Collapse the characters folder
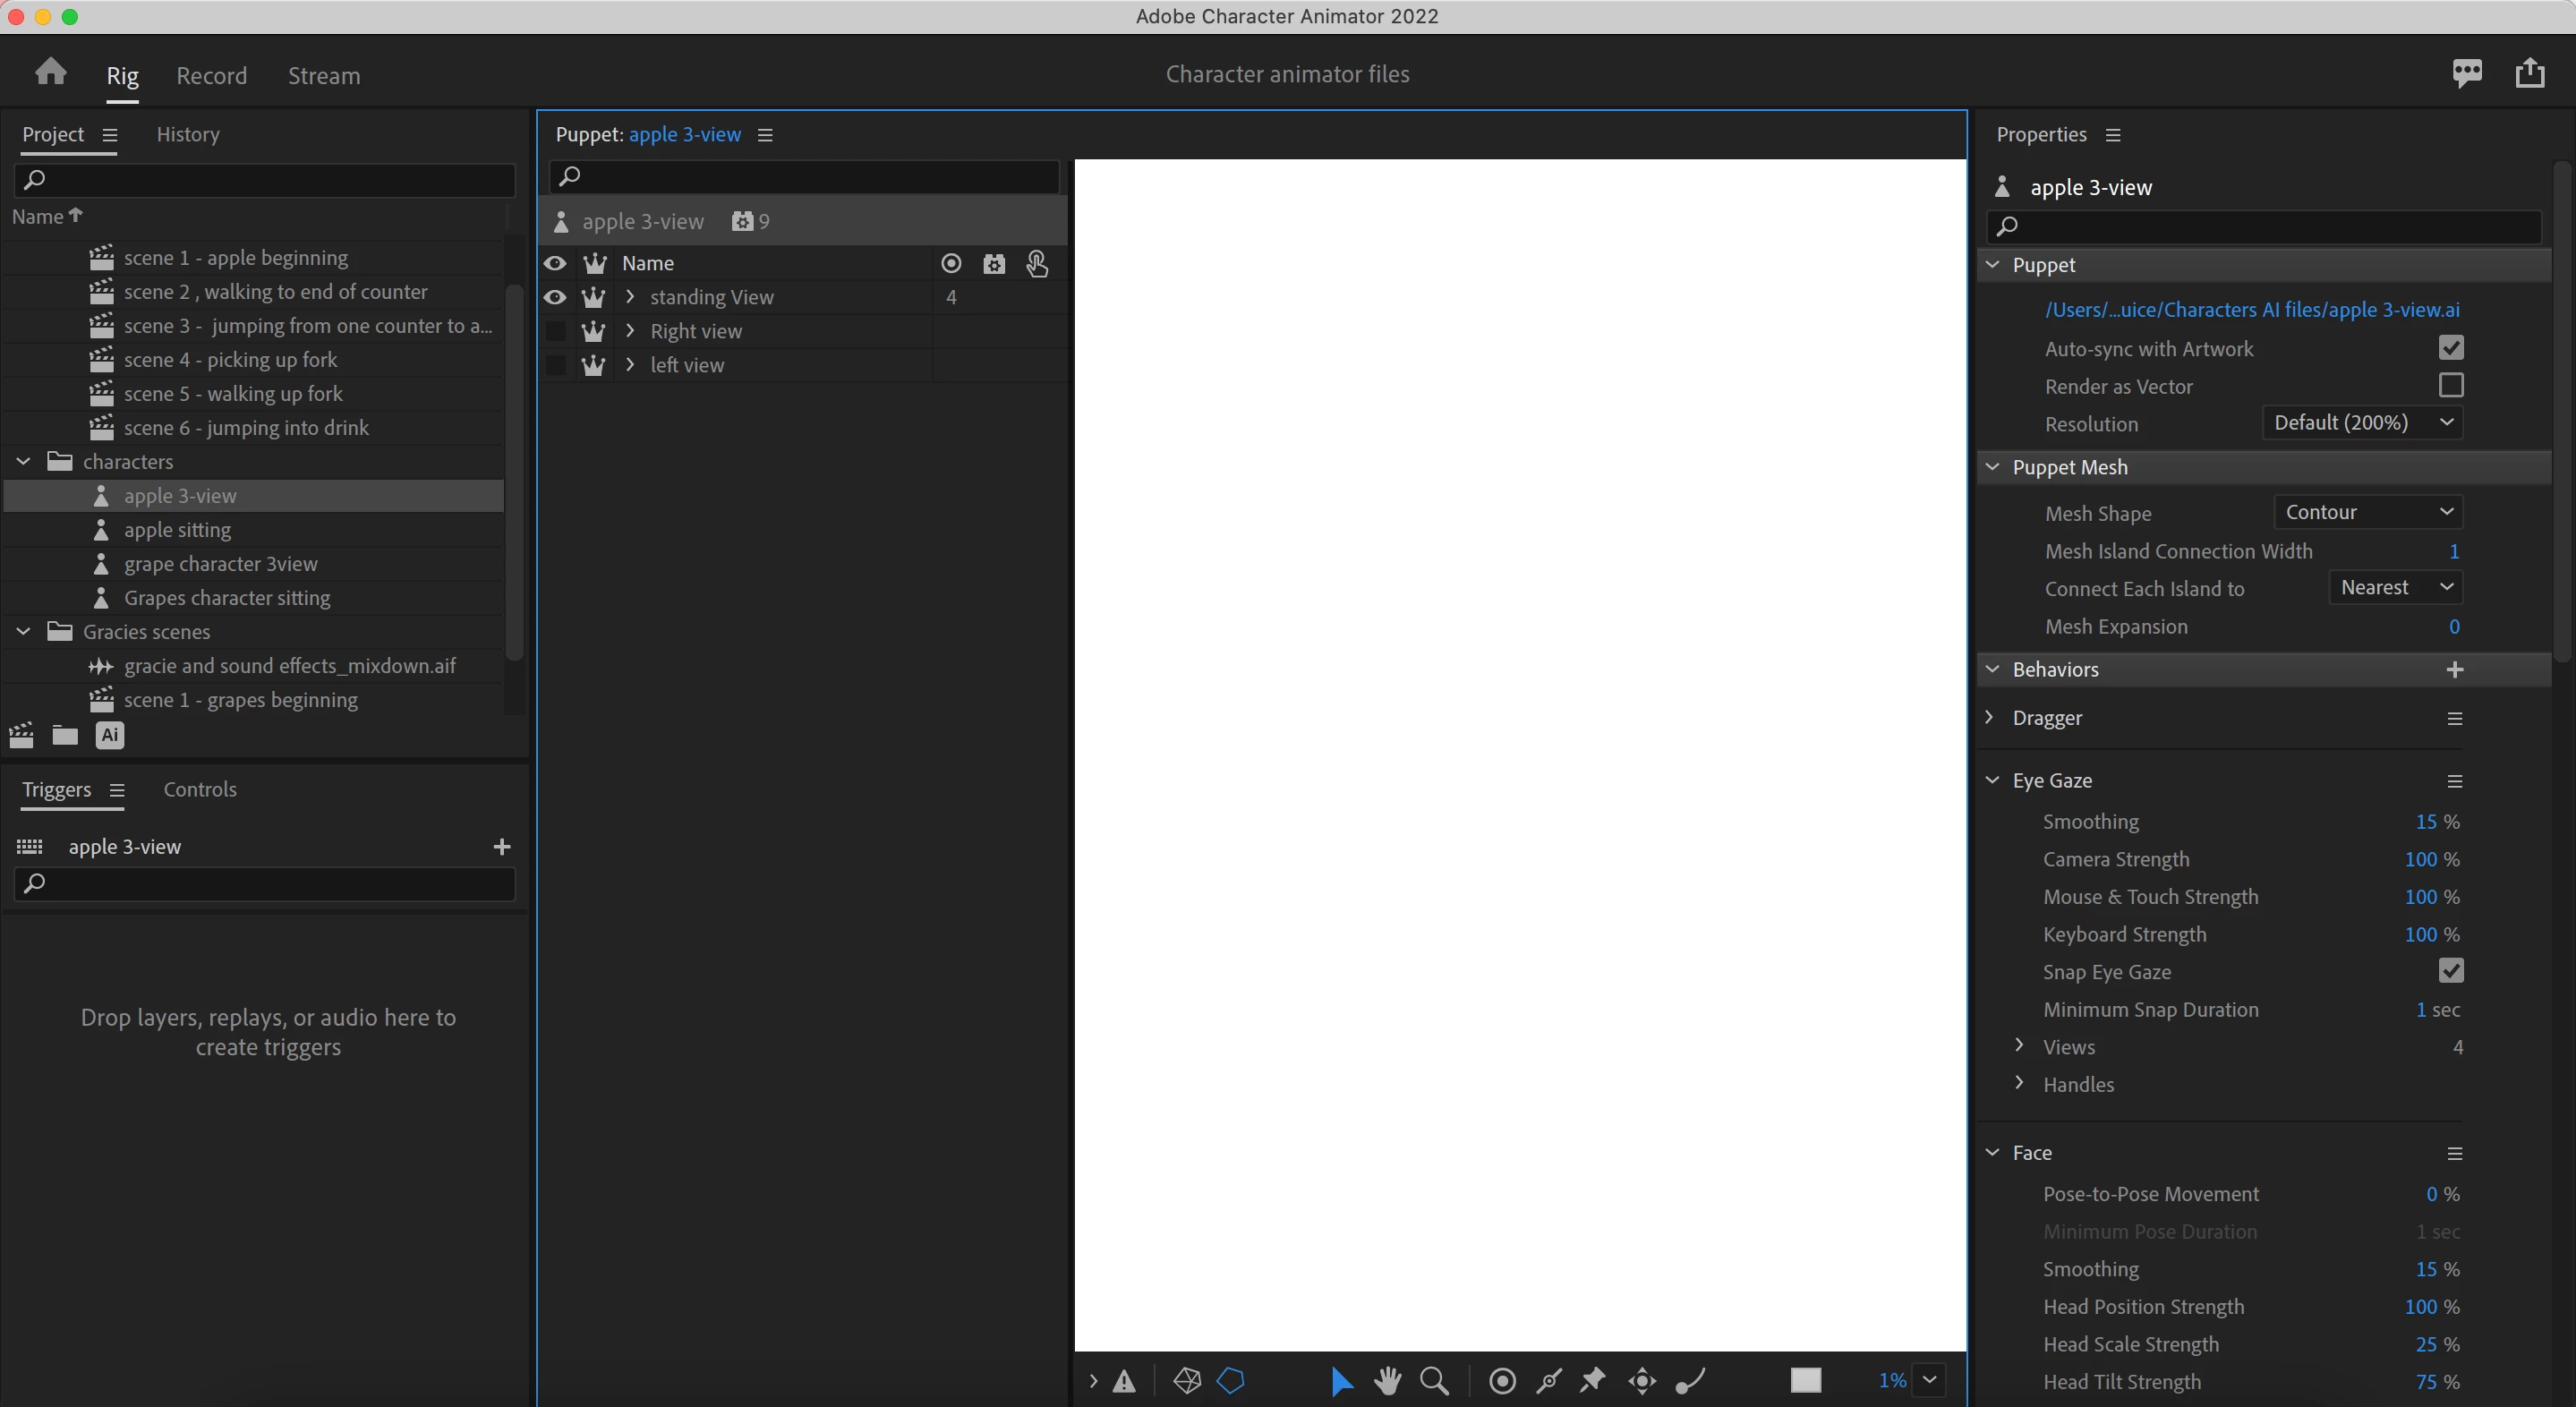Image resolution: width=2576 pixels, height=1407 pixels. click(24, 461)
